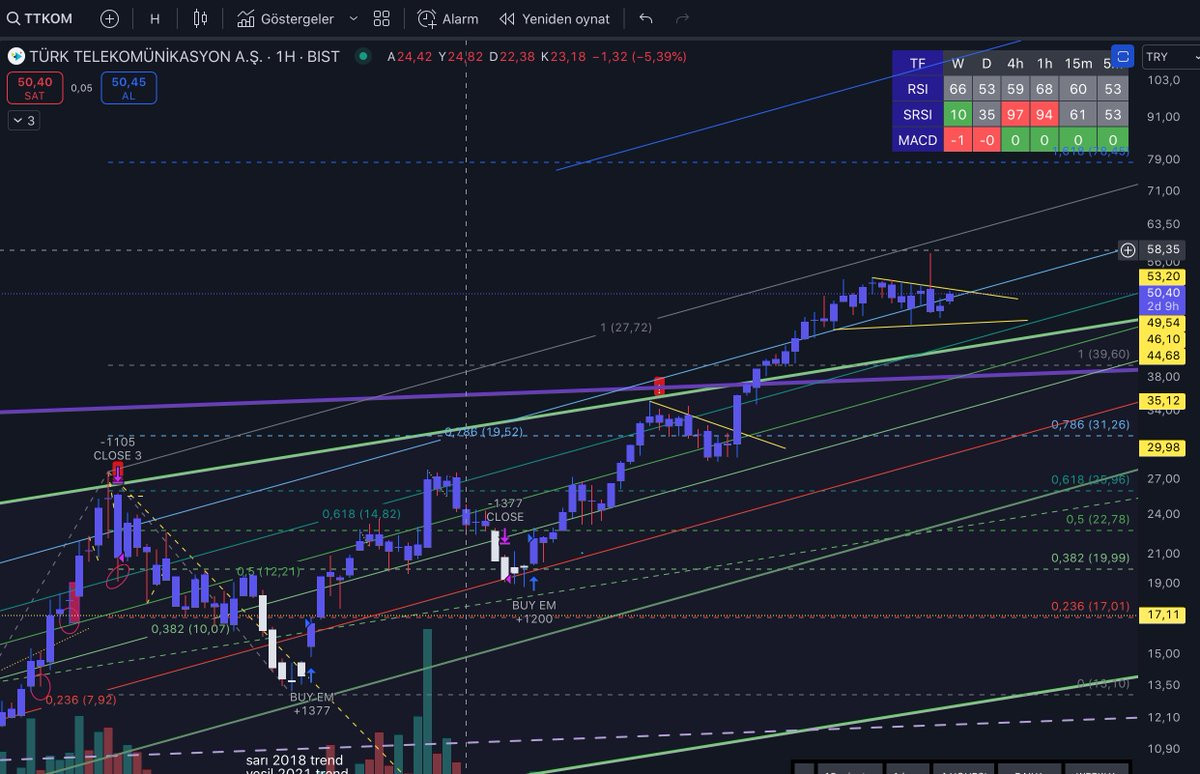Undo the last chart action
1200x774 pixels.
pyautogui.click(x=645, y=18)
